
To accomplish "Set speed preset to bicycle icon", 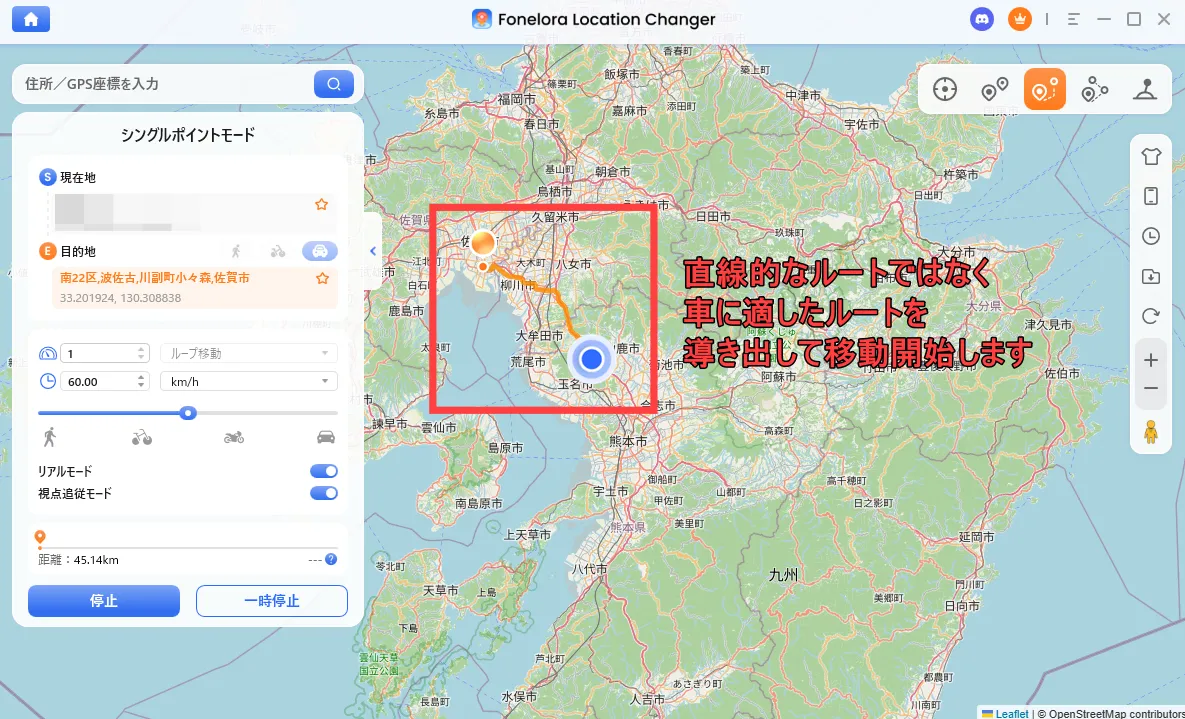I will point(141,437).
